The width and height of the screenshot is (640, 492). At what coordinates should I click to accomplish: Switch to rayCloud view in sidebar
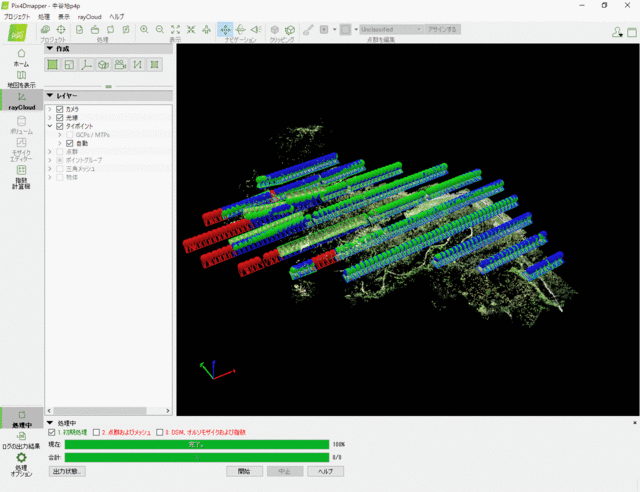coord(22,101)
